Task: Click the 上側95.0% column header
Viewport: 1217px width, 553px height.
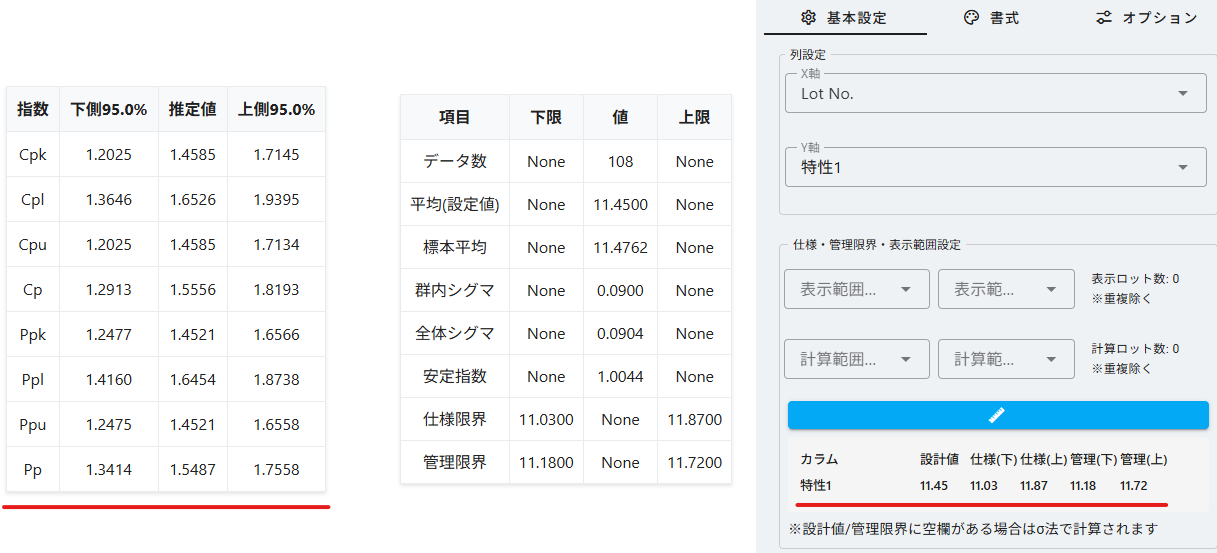Action: [276, 109]
